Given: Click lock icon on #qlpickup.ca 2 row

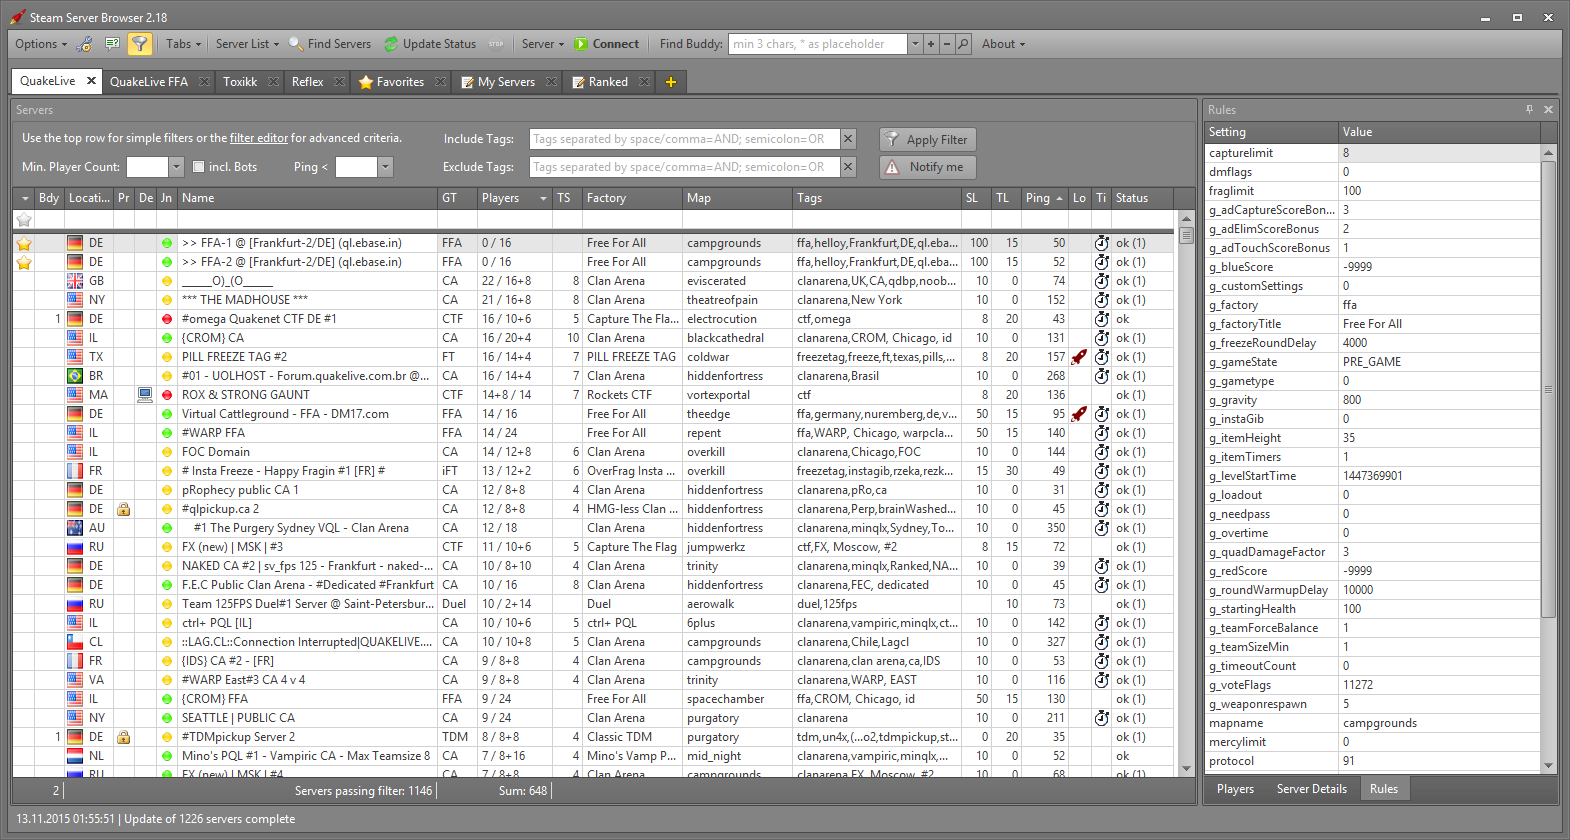Looking at the screenshot, I should click(x=123, y=509).
